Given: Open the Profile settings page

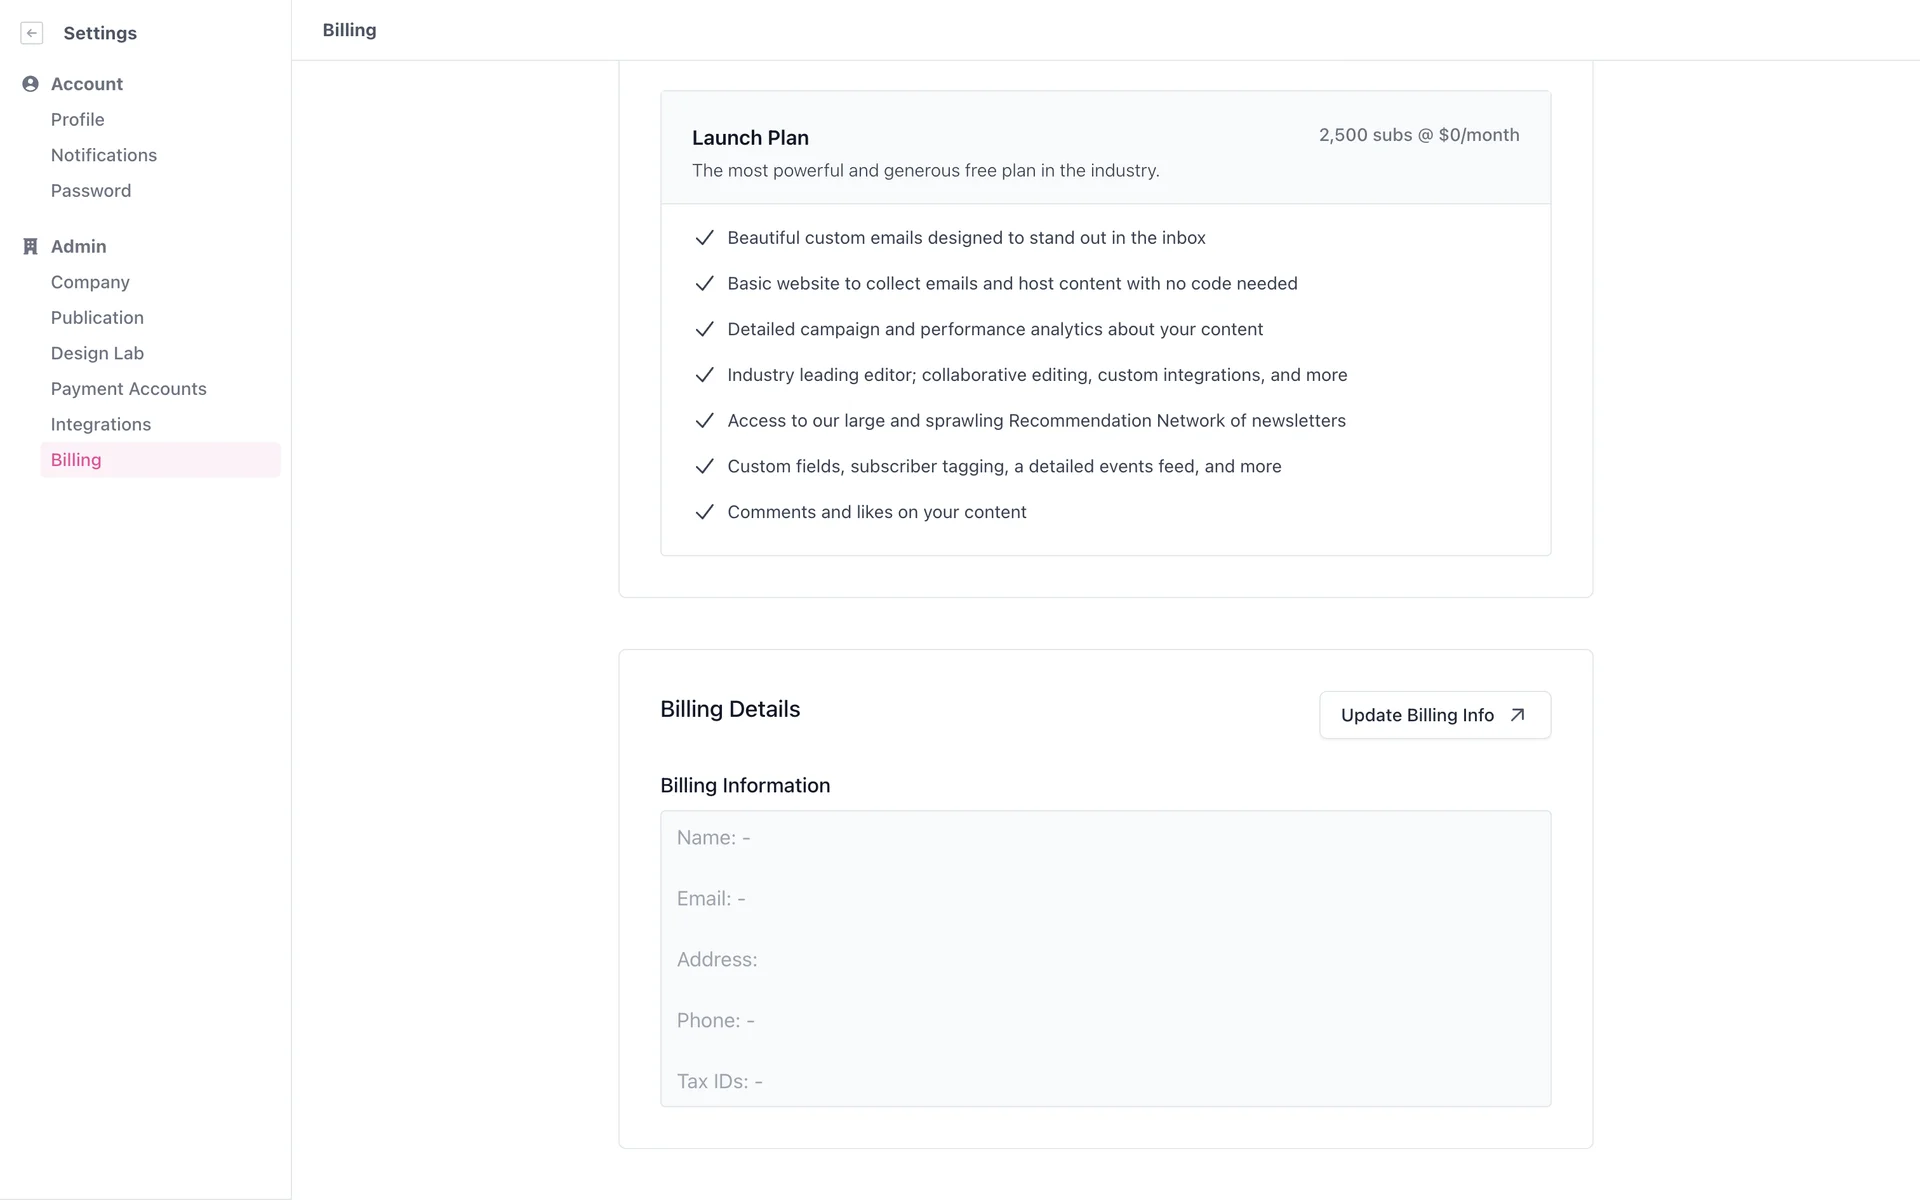Looking at the screenshot, I should tap(78, 120).
